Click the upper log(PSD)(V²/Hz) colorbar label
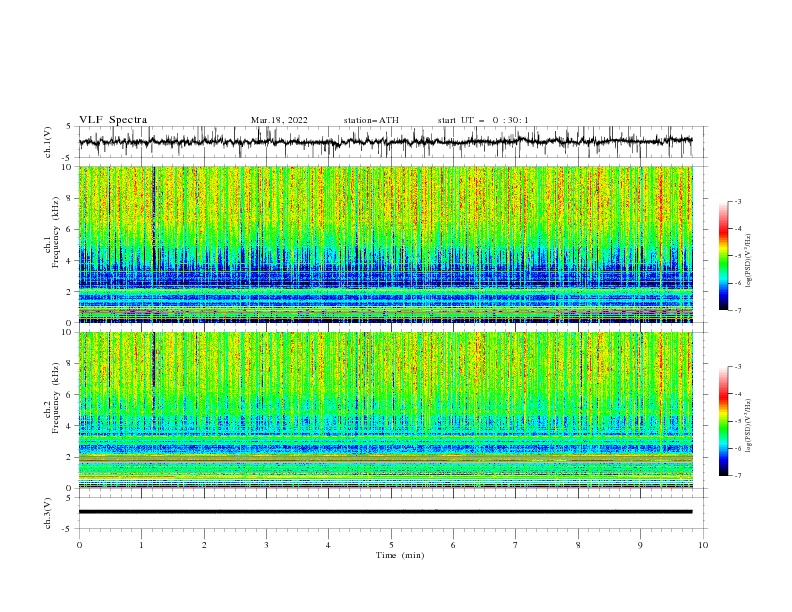 (x=749, y=261)
